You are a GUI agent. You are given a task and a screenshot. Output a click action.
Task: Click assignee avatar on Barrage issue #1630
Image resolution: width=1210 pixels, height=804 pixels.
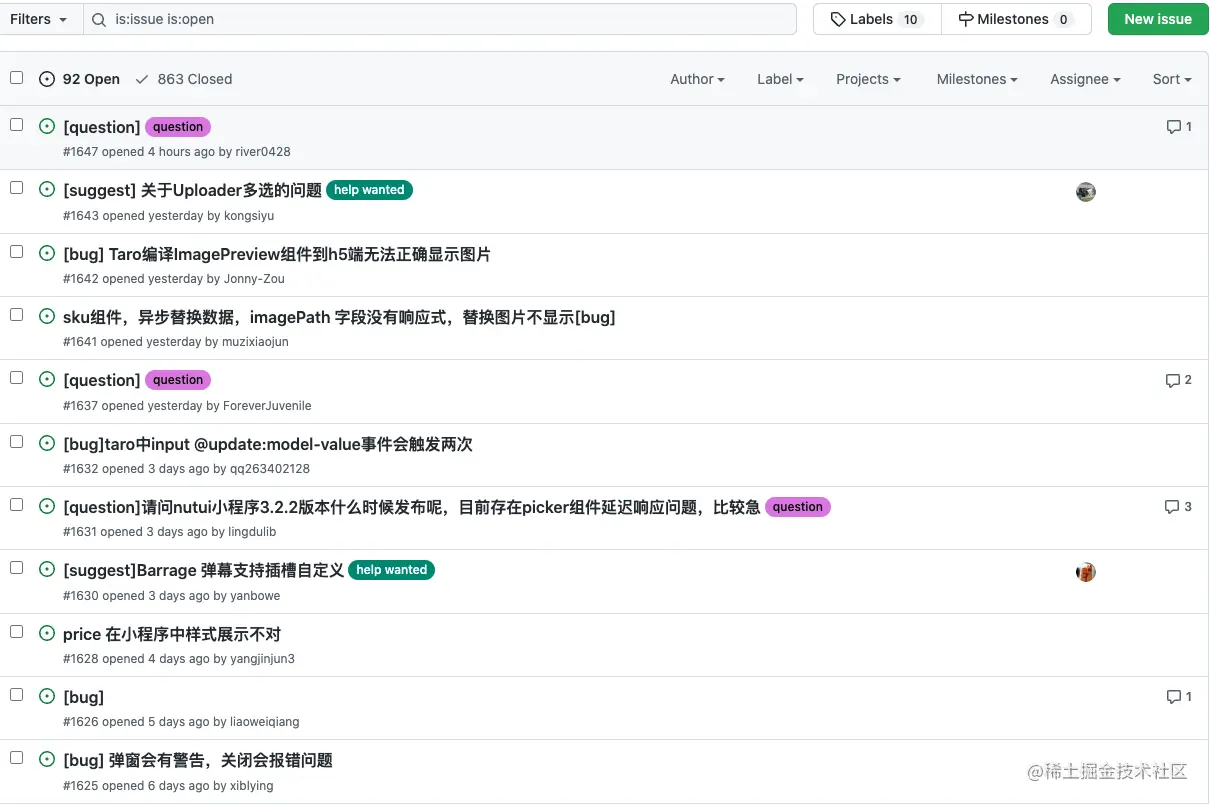point(1086,572)
